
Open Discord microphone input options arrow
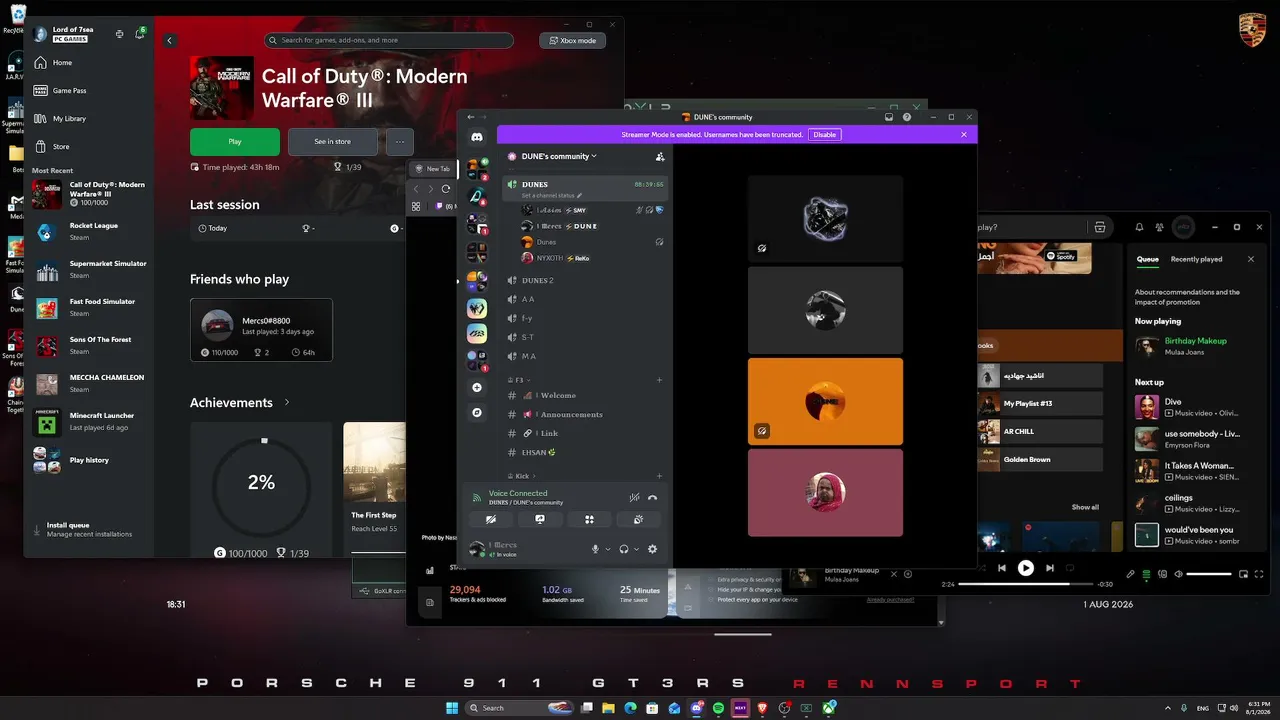pos(607,549)
